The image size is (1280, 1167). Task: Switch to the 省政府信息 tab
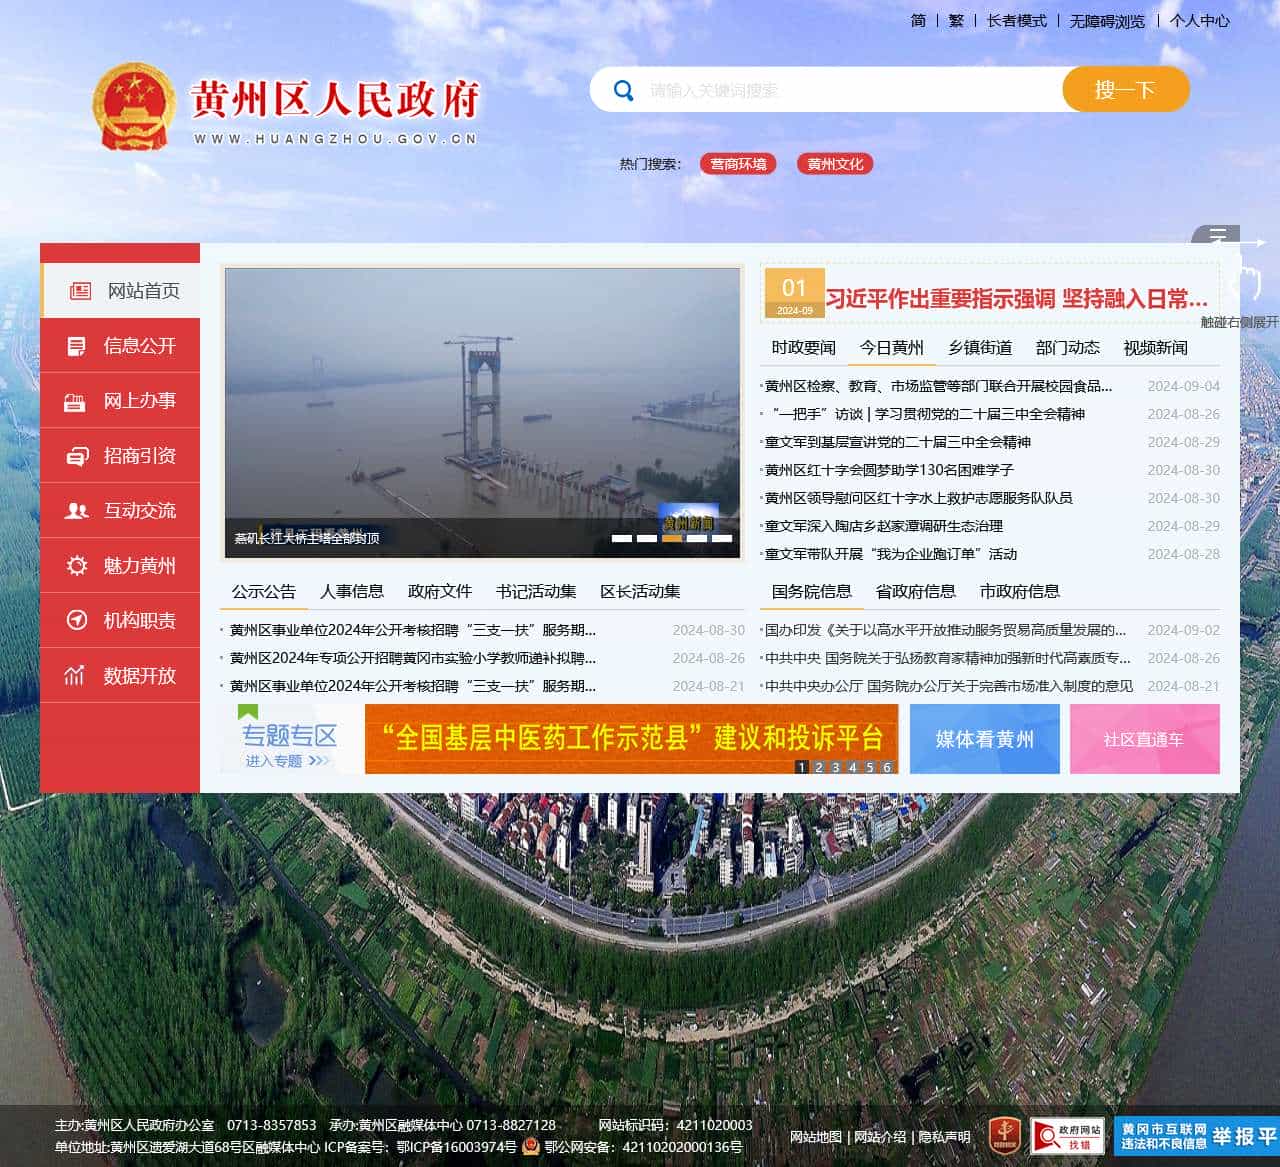(x=916, y=592)
